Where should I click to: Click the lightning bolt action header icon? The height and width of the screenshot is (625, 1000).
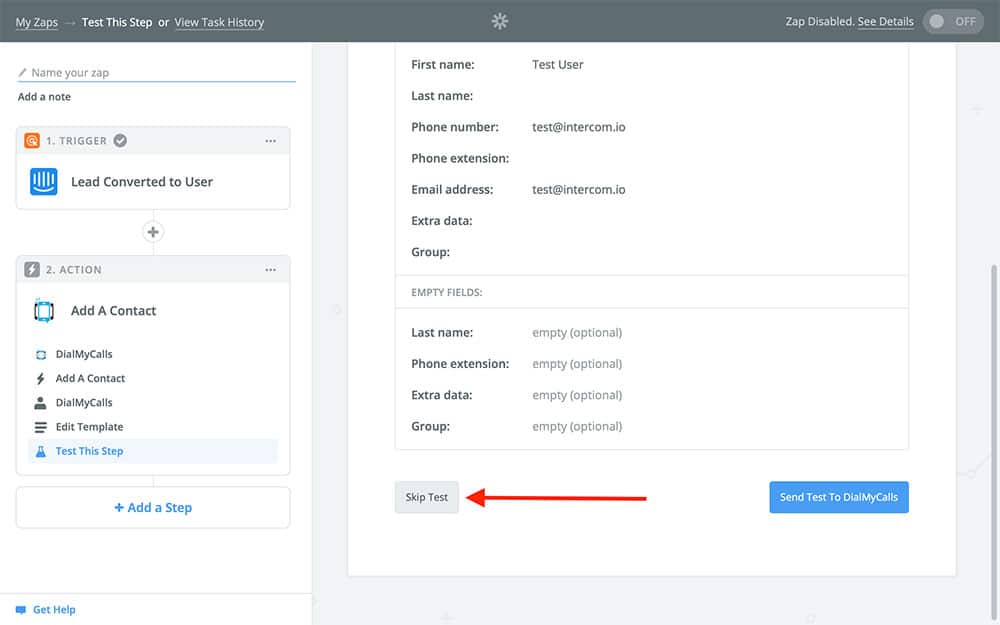[32, 270]
